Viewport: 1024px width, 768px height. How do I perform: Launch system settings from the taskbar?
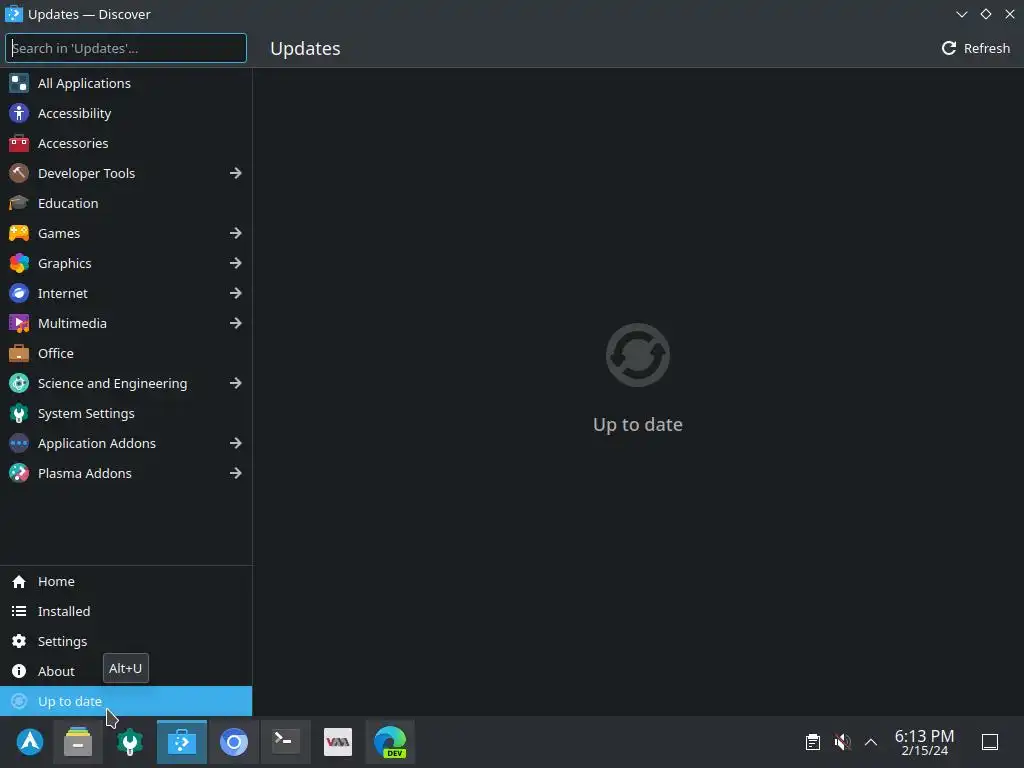(x=130, y=742)
